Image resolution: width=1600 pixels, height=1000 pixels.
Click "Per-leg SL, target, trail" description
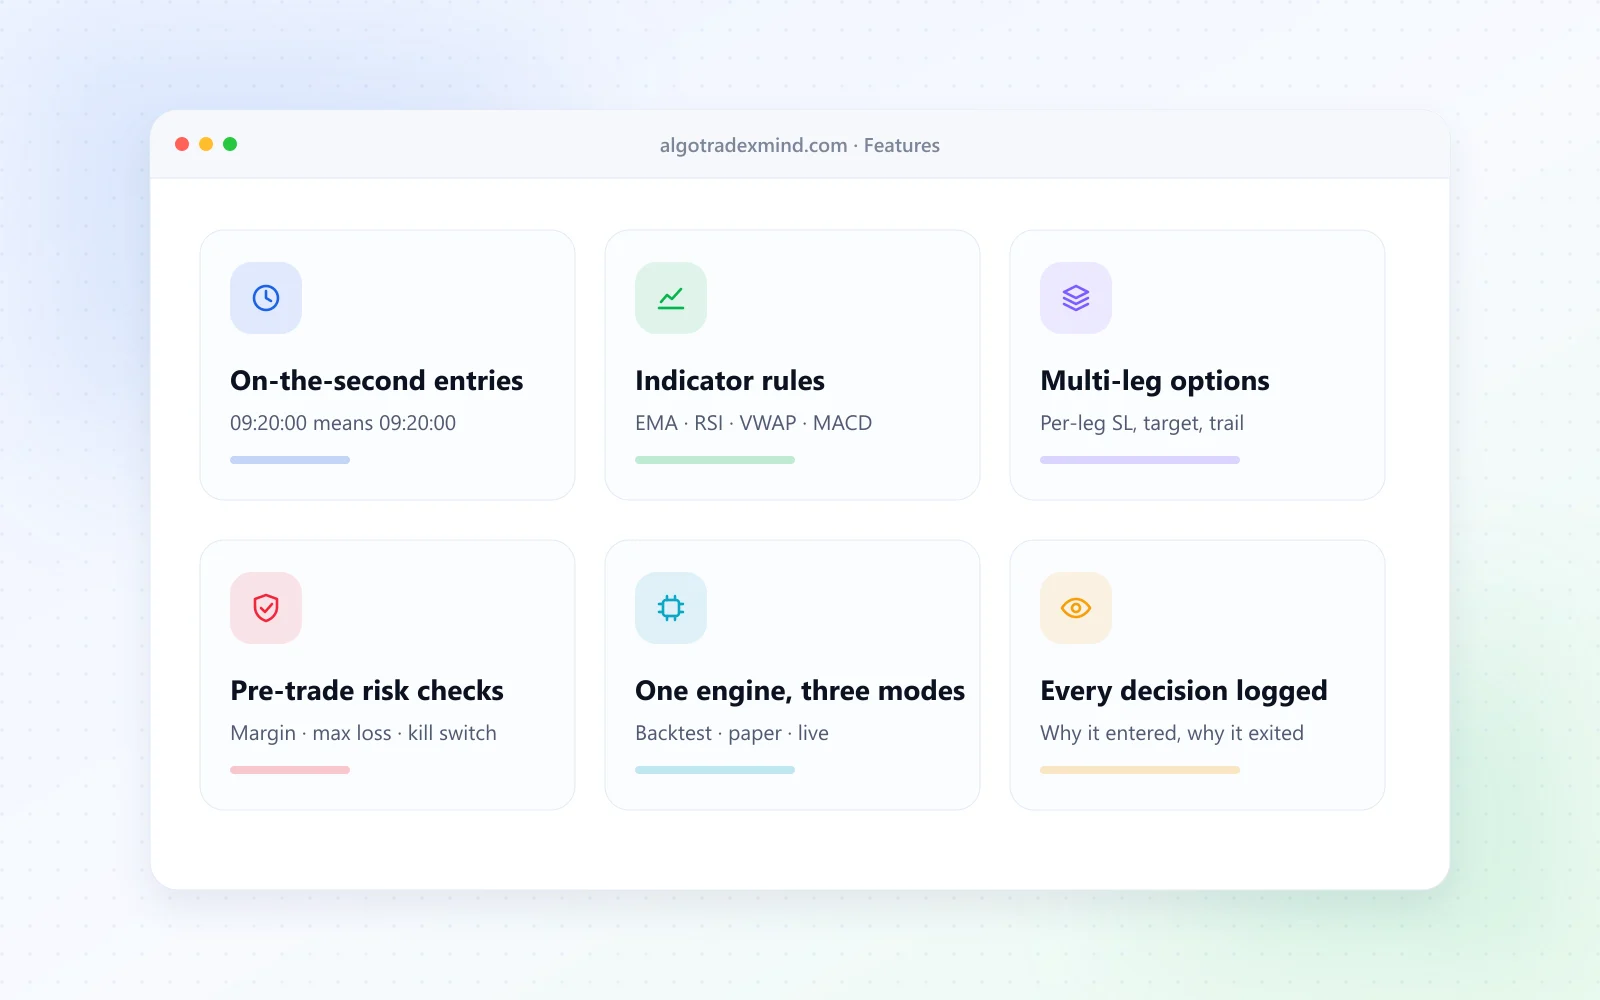pyautogui.click(x=1142, y=423)
